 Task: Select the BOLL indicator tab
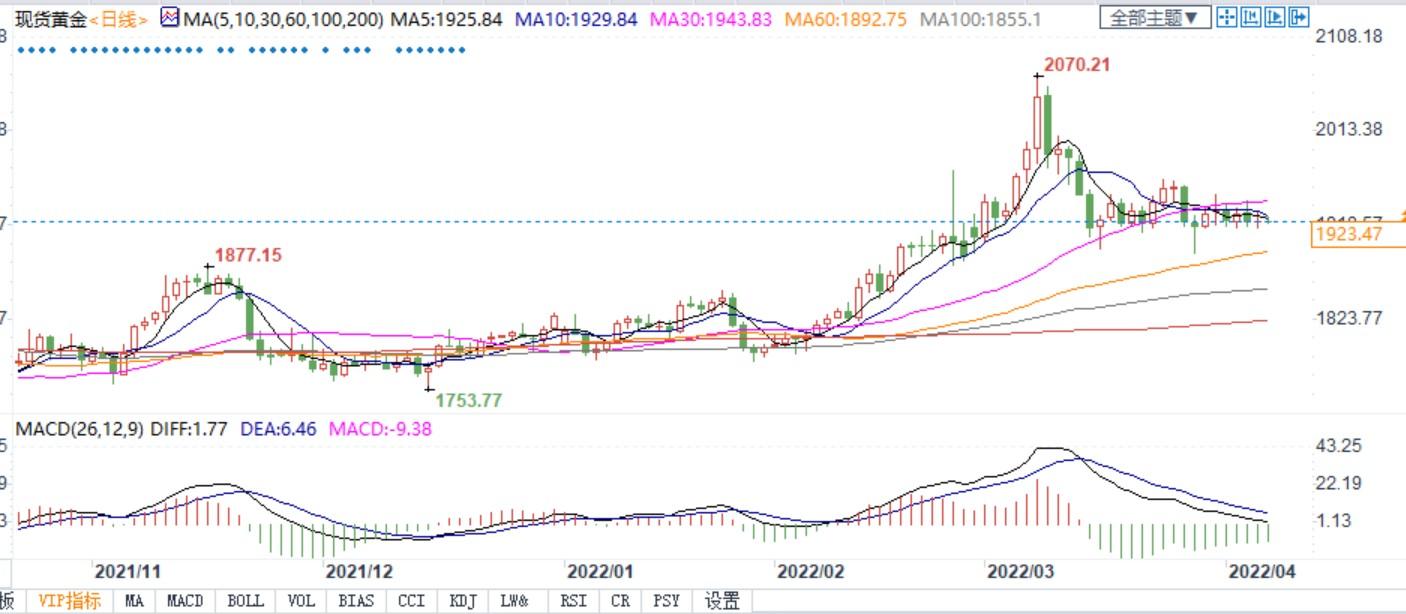click(x=245, y=601)
